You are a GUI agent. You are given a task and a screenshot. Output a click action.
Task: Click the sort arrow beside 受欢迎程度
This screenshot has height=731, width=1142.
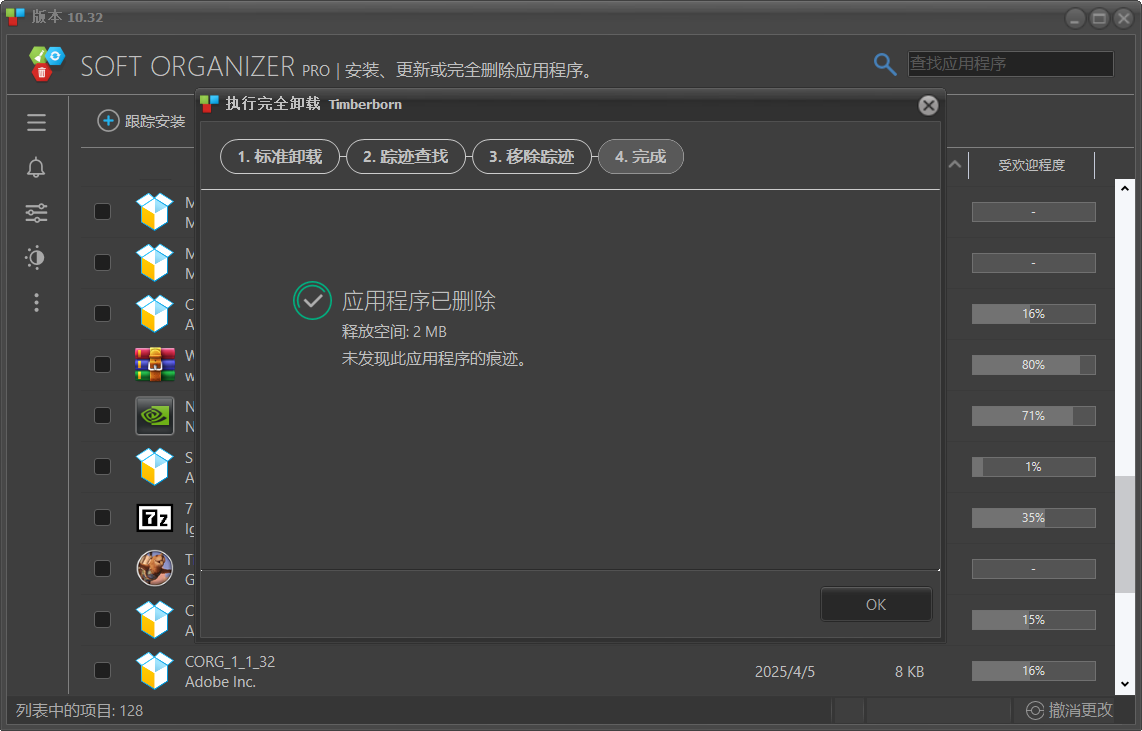click(955, 165)
